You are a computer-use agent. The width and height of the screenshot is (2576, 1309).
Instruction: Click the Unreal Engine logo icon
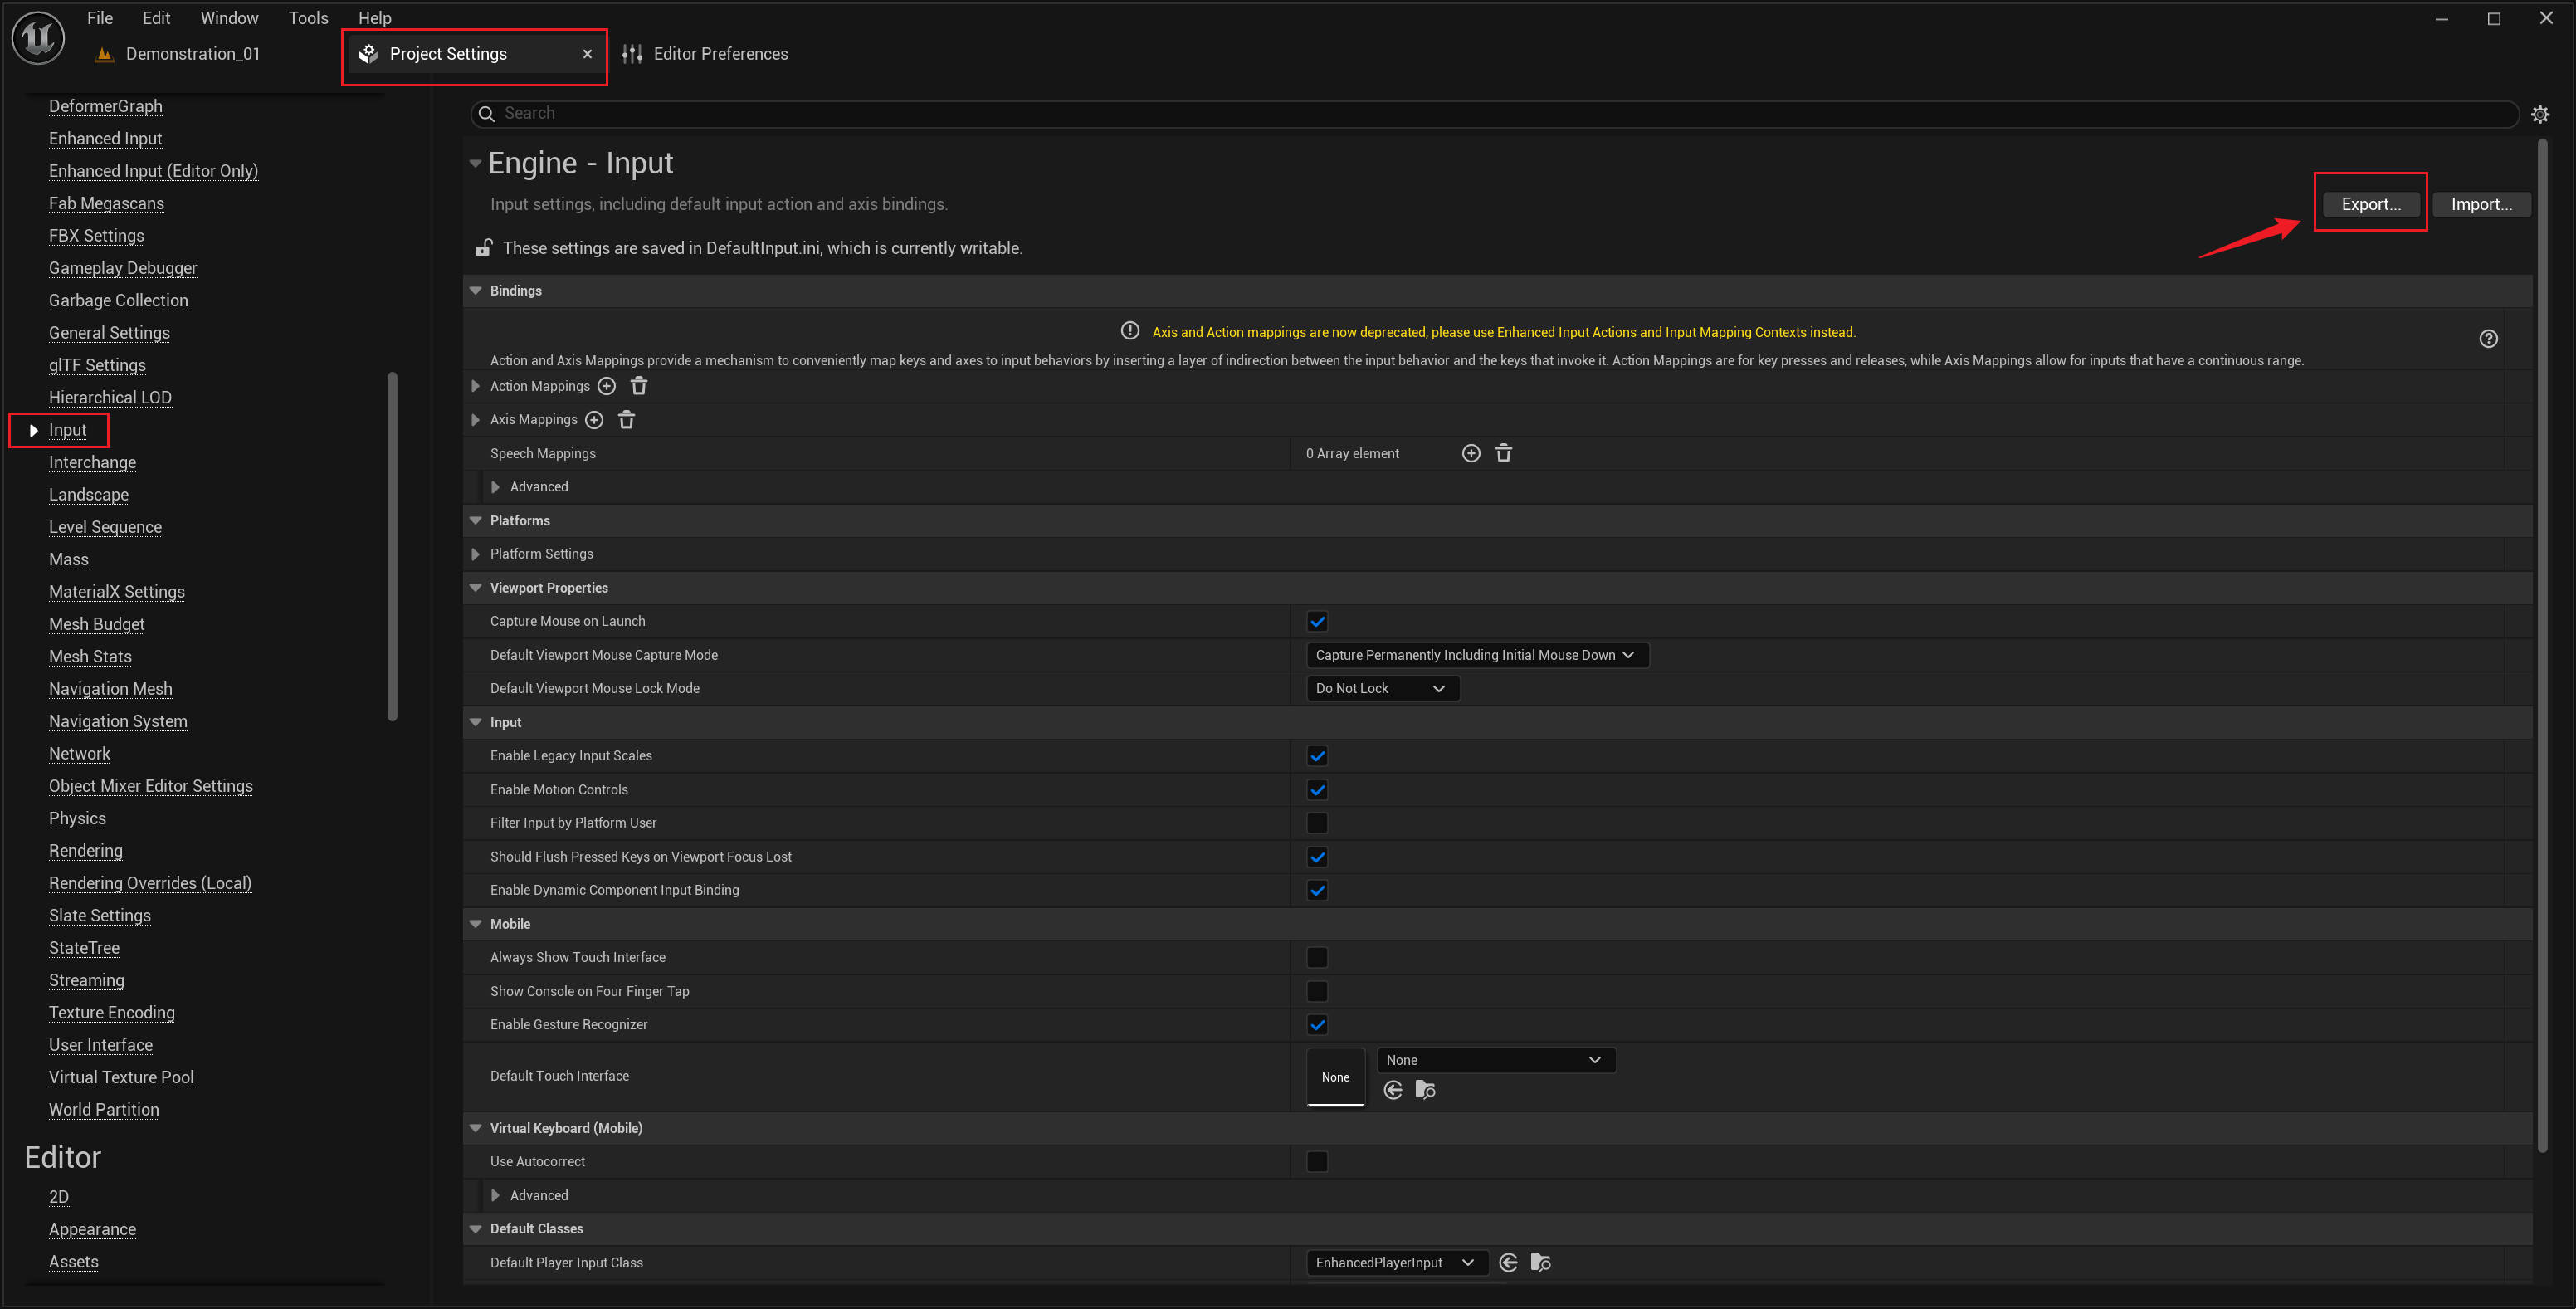[x=38, y=38]
